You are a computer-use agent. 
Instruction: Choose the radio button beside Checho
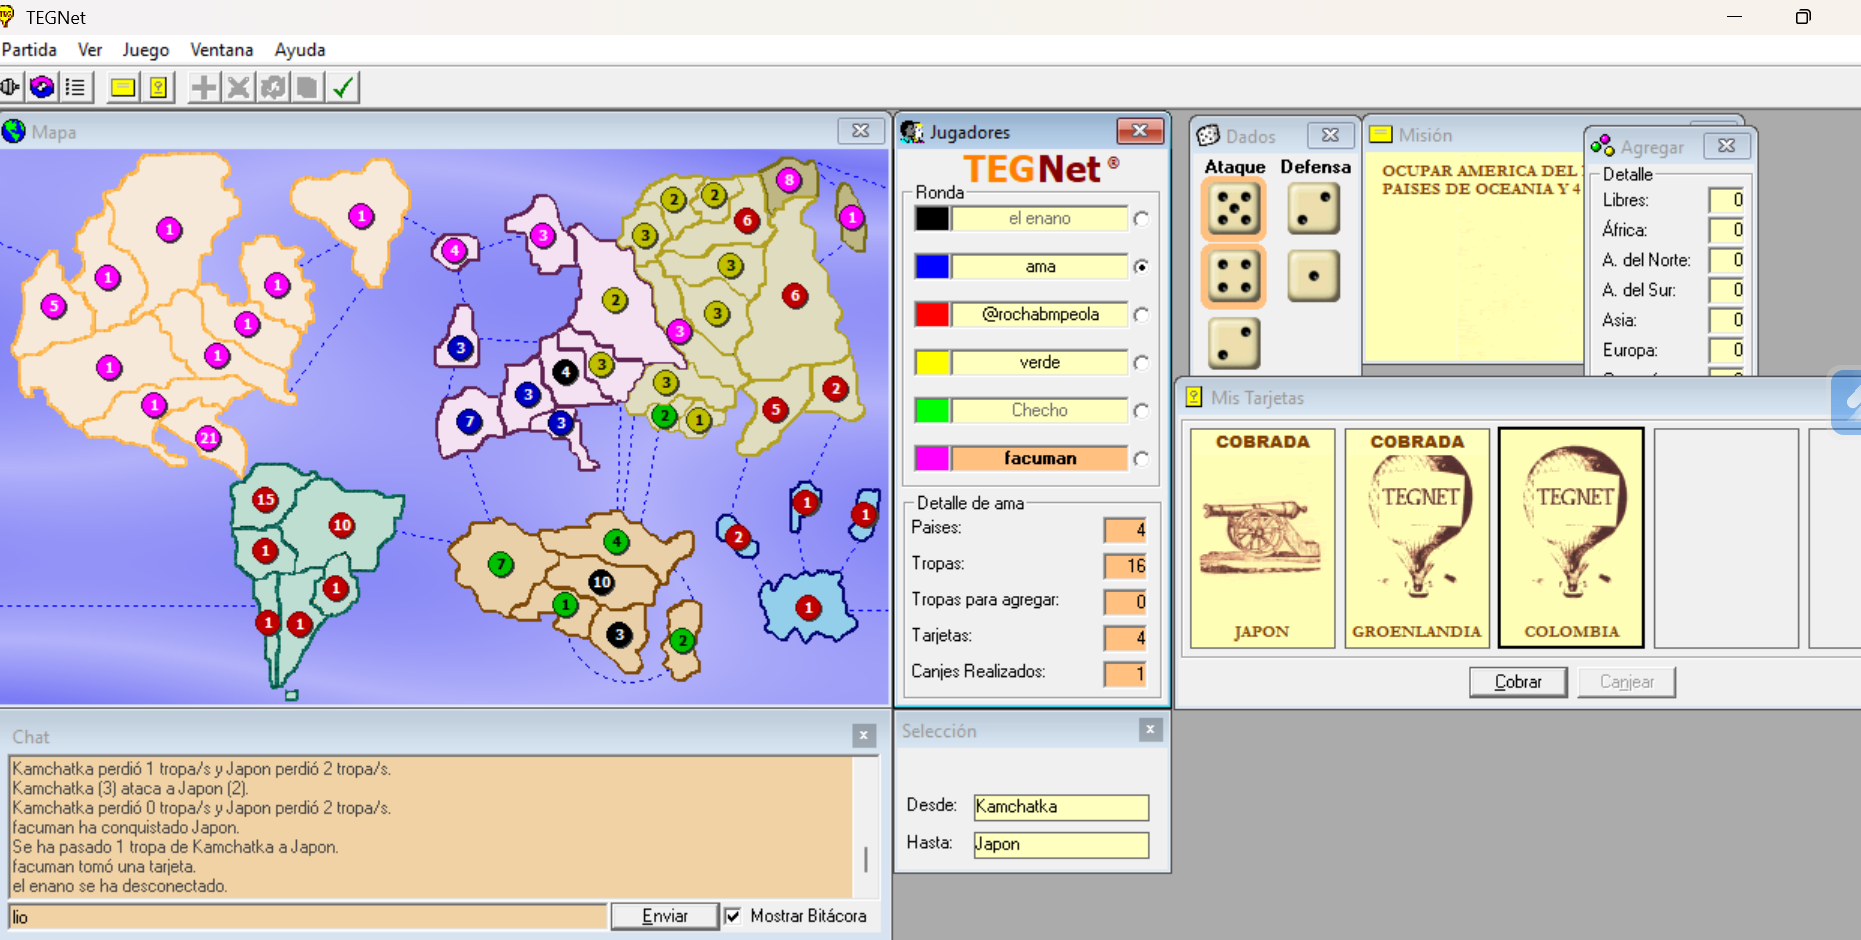[1141, 411]
